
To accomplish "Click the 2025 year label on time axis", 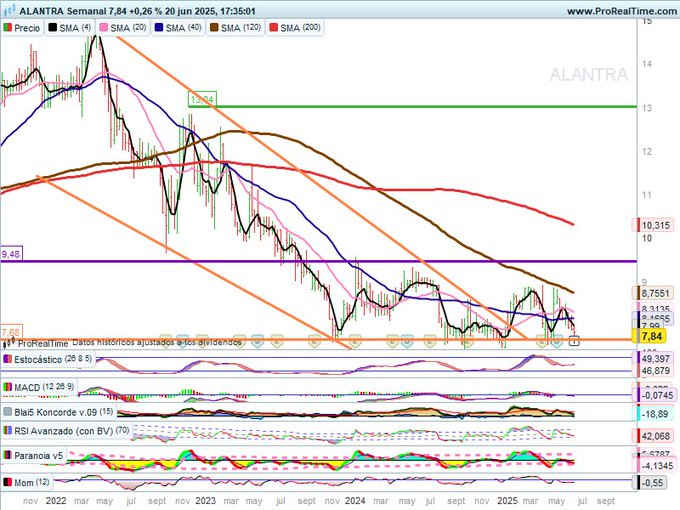I will (x=507, y=501).
